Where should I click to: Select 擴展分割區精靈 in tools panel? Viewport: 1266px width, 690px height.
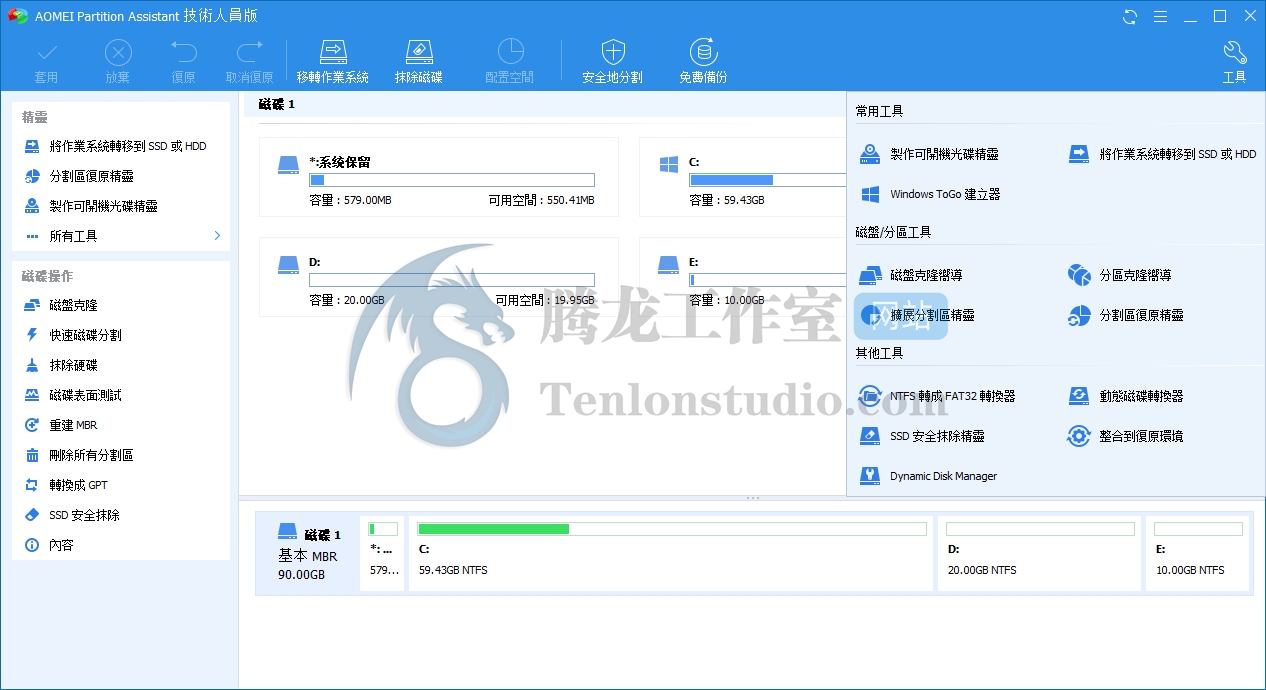pyautogui.click(x=917, y=315)
